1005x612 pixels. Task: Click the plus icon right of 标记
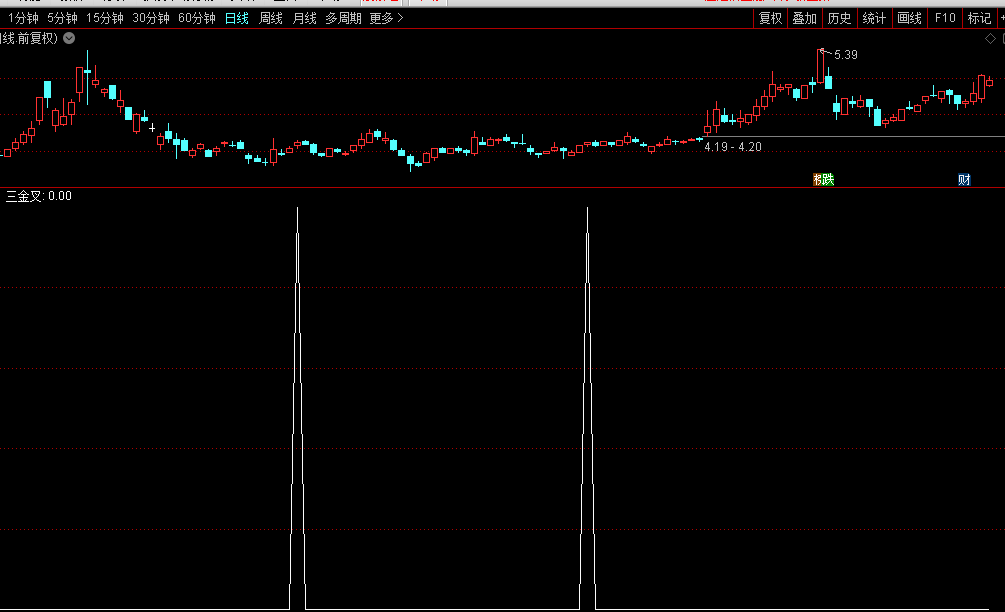coord(1000,18)
